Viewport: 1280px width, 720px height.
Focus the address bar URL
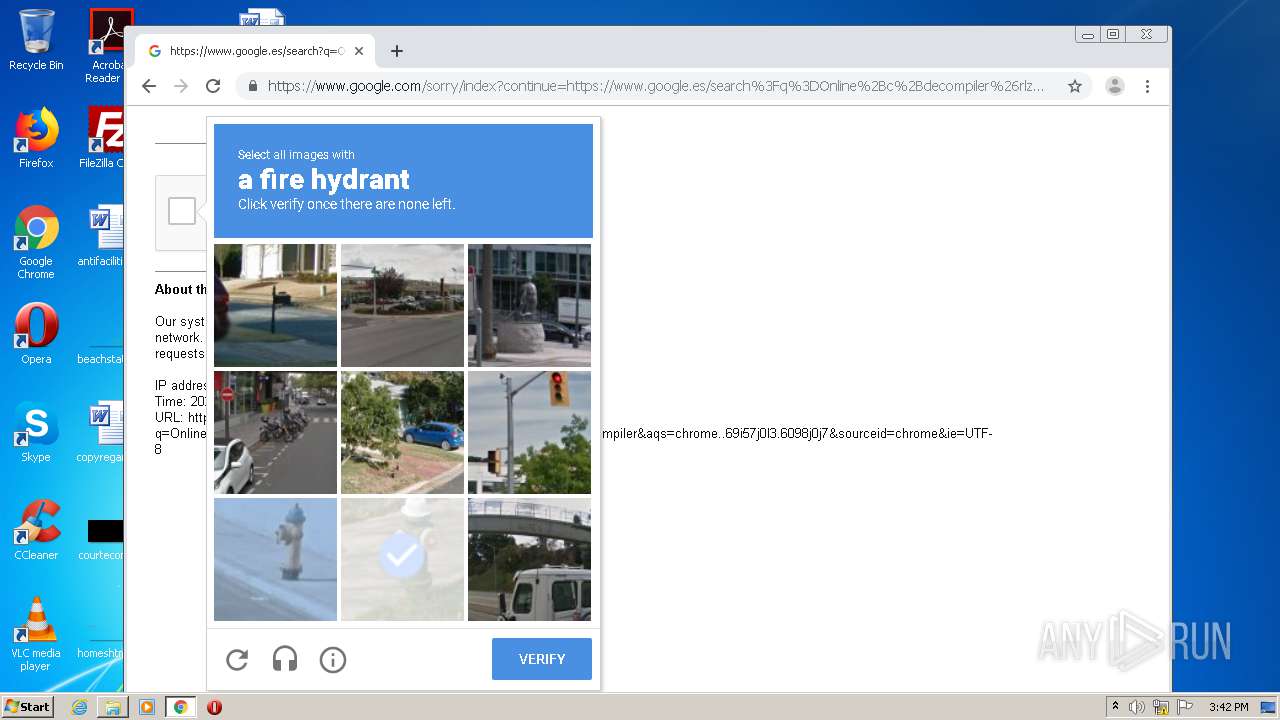(x=655, y=86)
